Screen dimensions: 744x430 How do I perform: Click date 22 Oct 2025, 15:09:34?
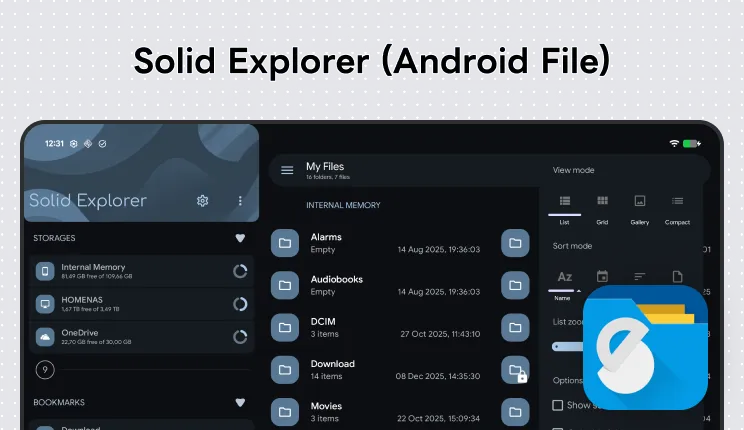coord(438,418)
